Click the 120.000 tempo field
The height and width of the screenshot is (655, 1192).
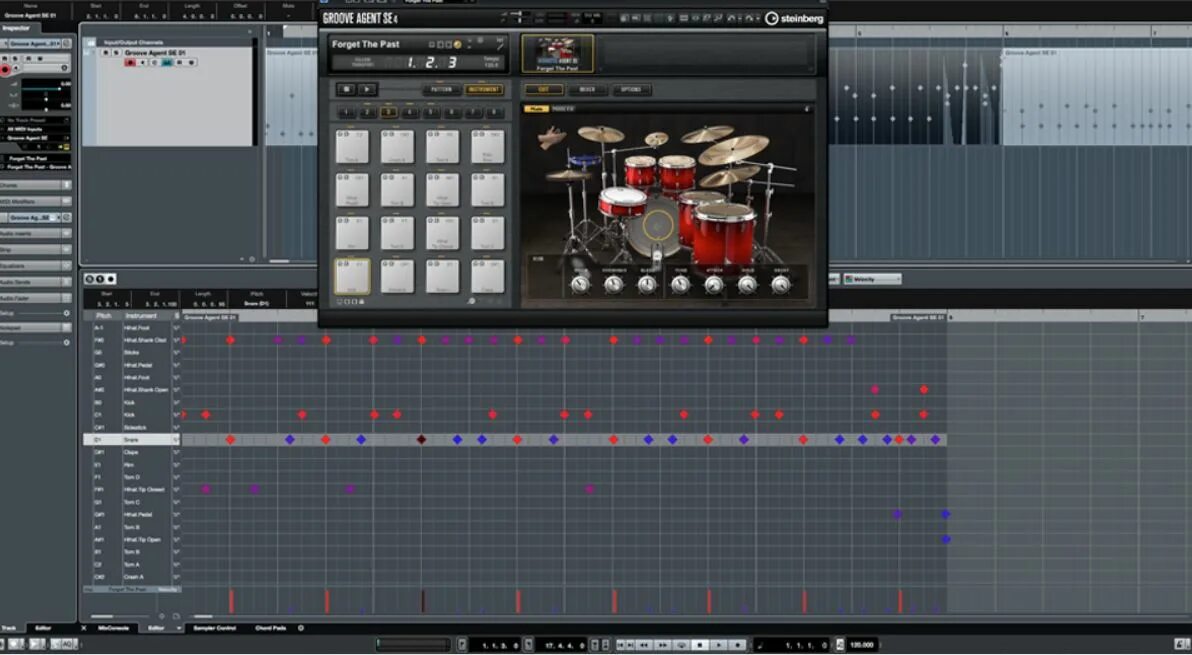click(861, 645)
